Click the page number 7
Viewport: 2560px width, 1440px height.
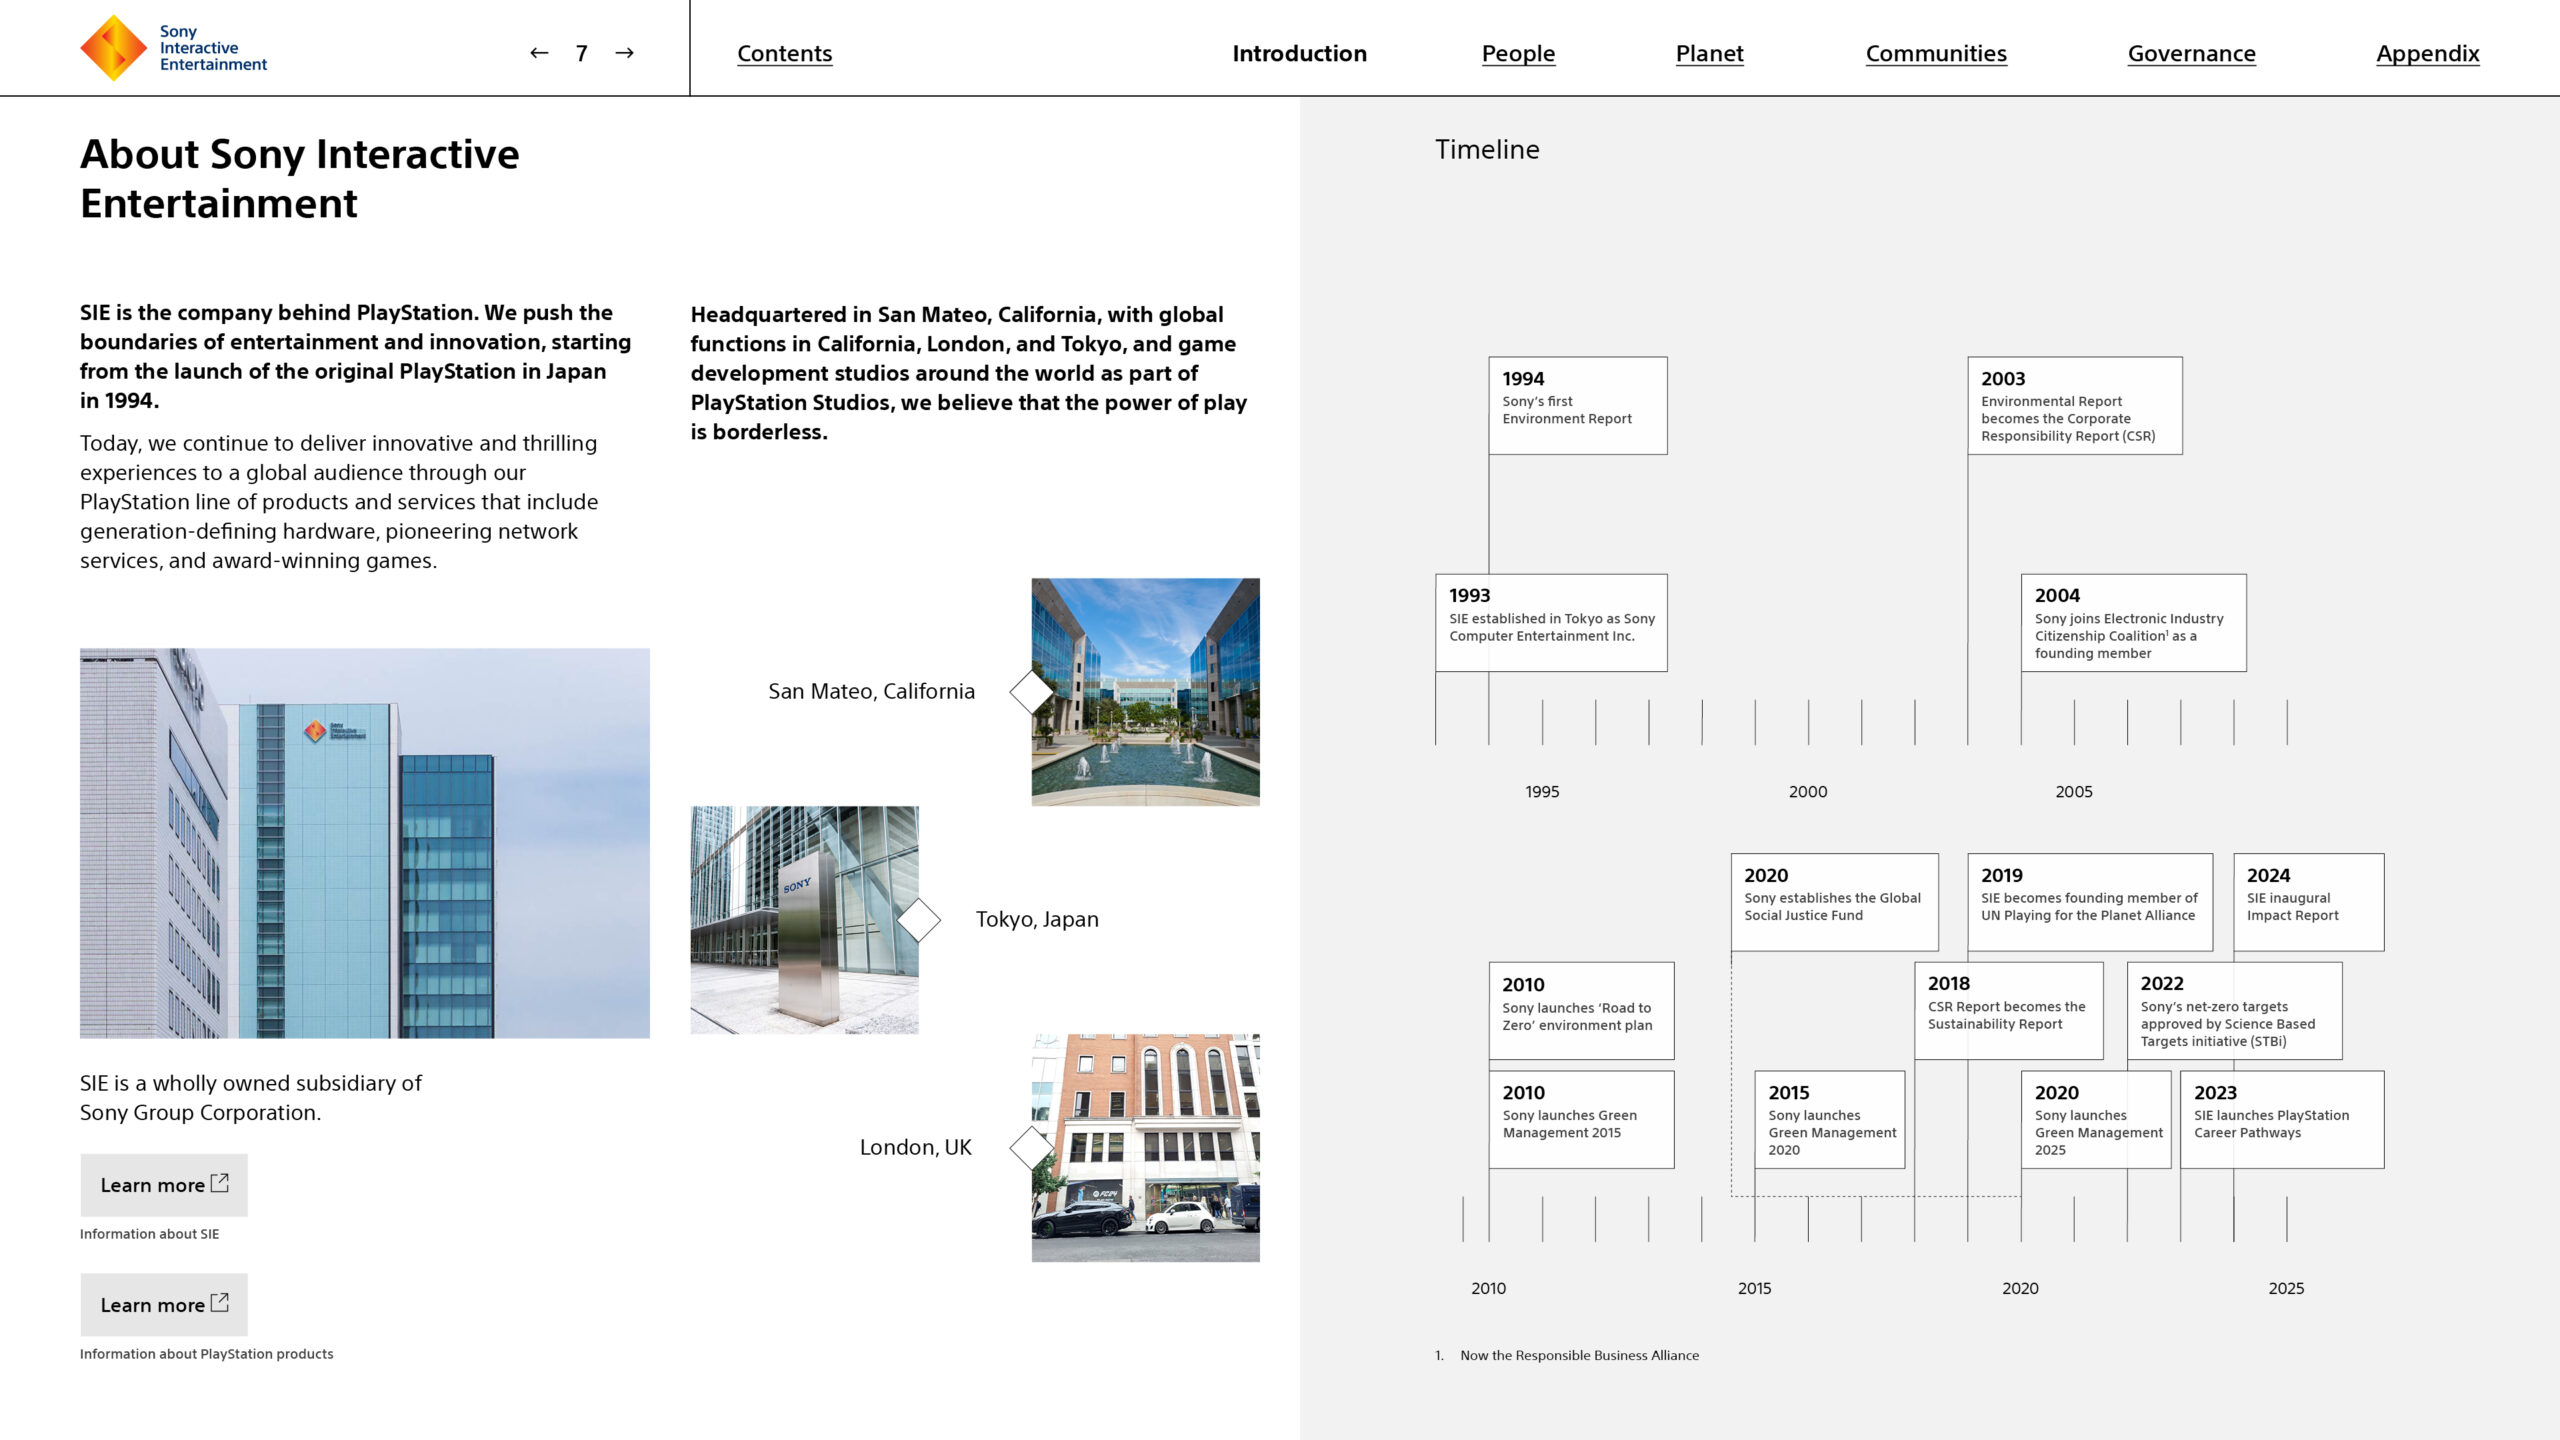pos(581,53)
